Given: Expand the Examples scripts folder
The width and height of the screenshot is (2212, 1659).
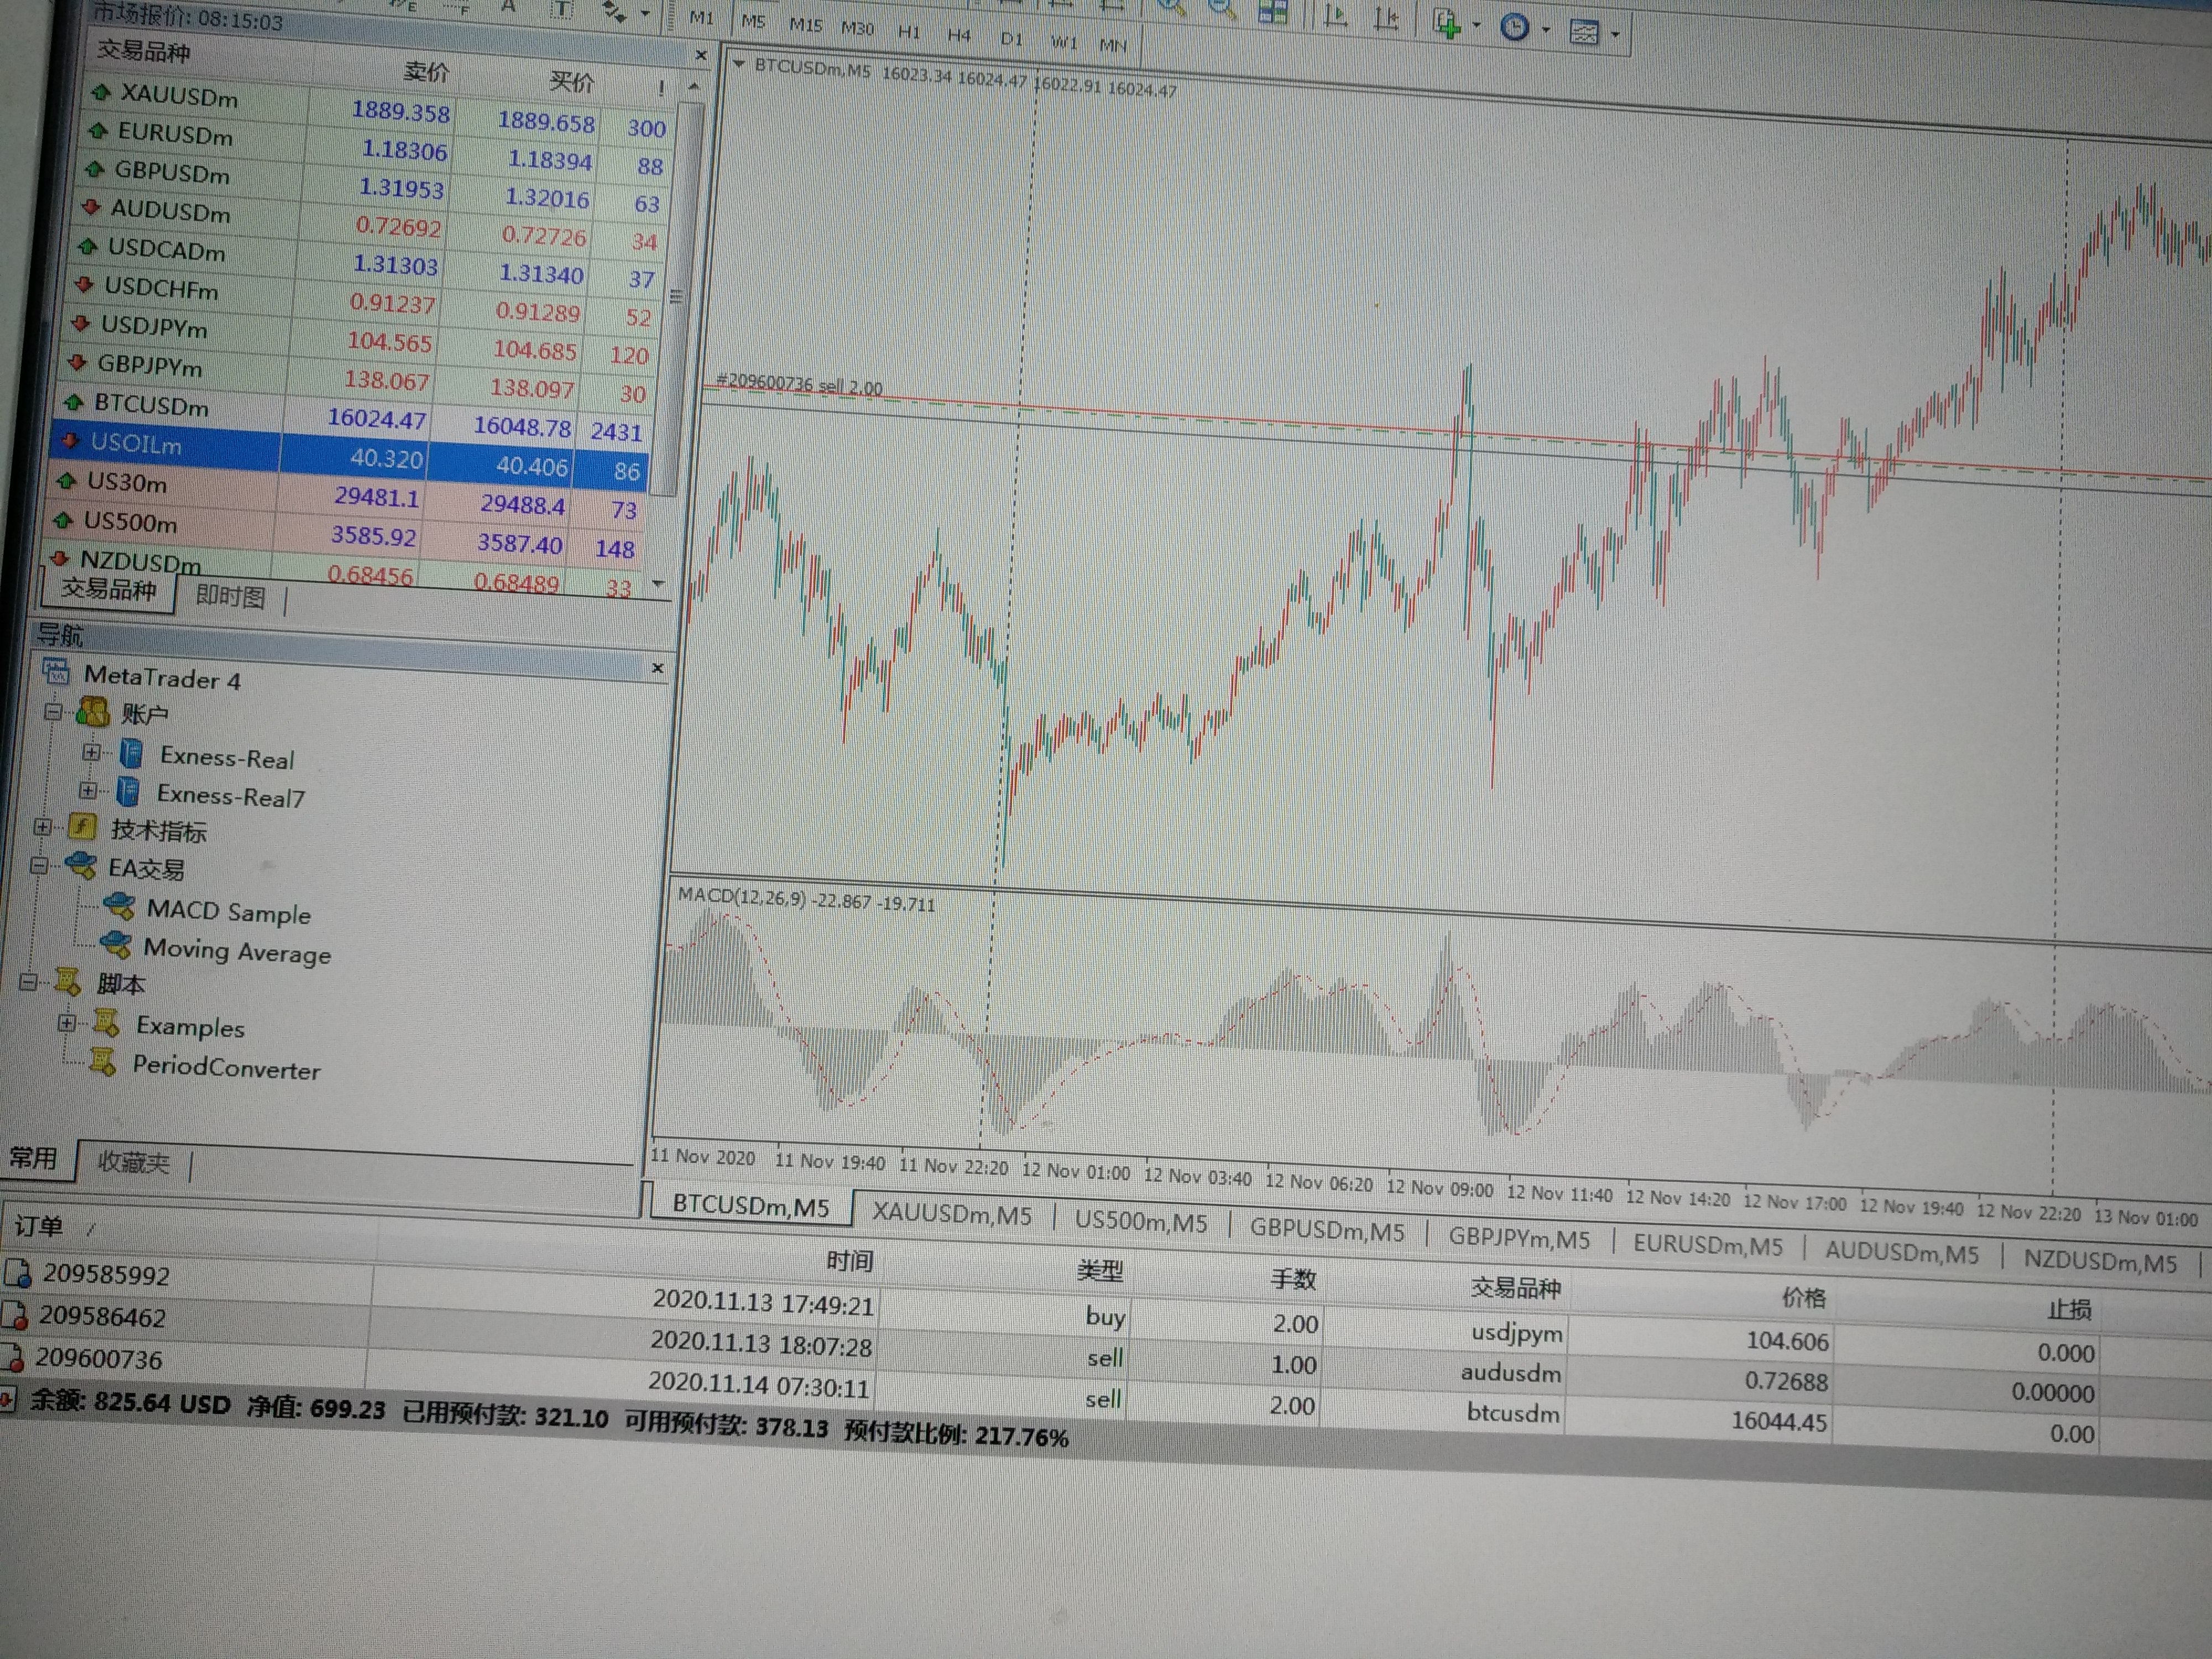Looking at the screenshot, I should (x=66, y=1023).
